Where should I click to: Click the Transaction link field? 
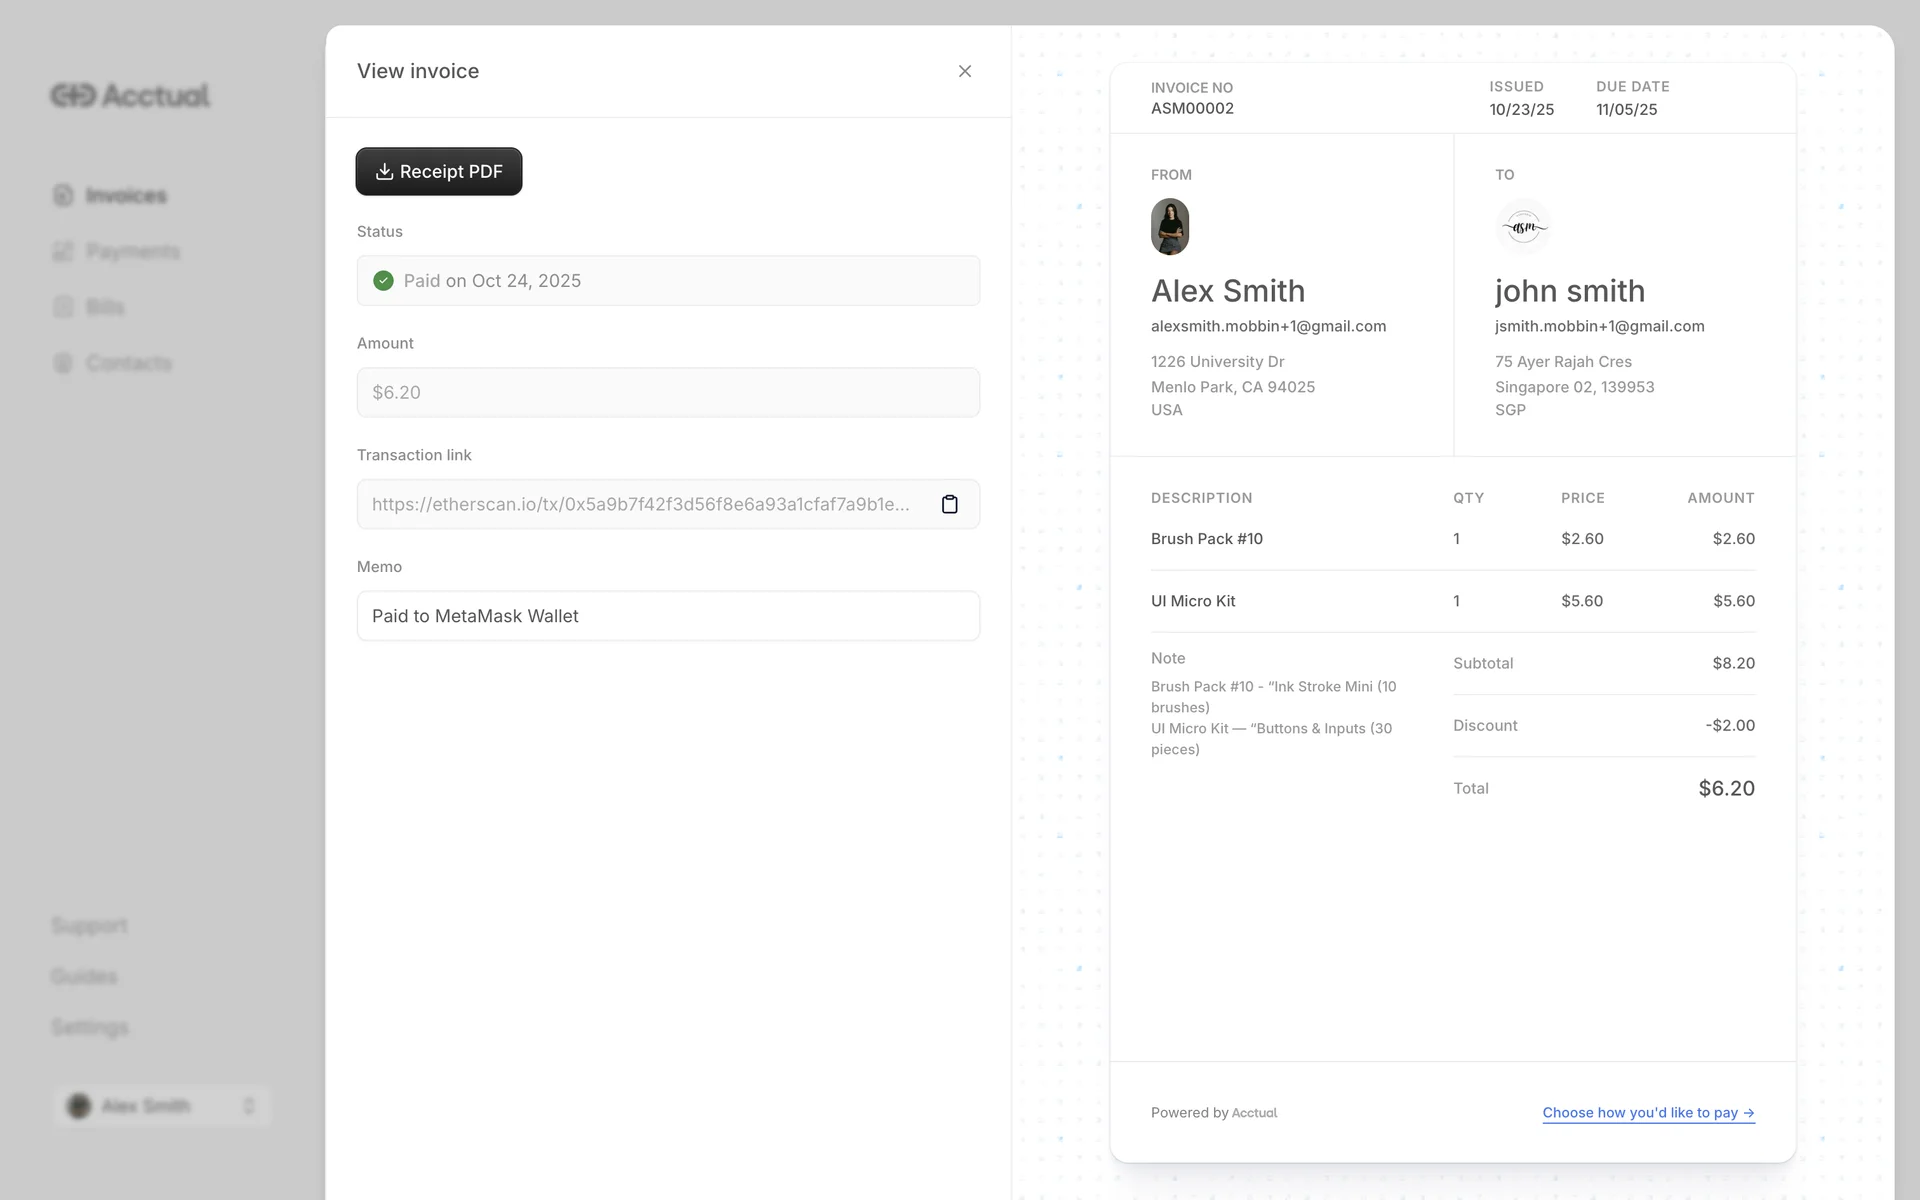pyautogui.click(x=640, y=504)
